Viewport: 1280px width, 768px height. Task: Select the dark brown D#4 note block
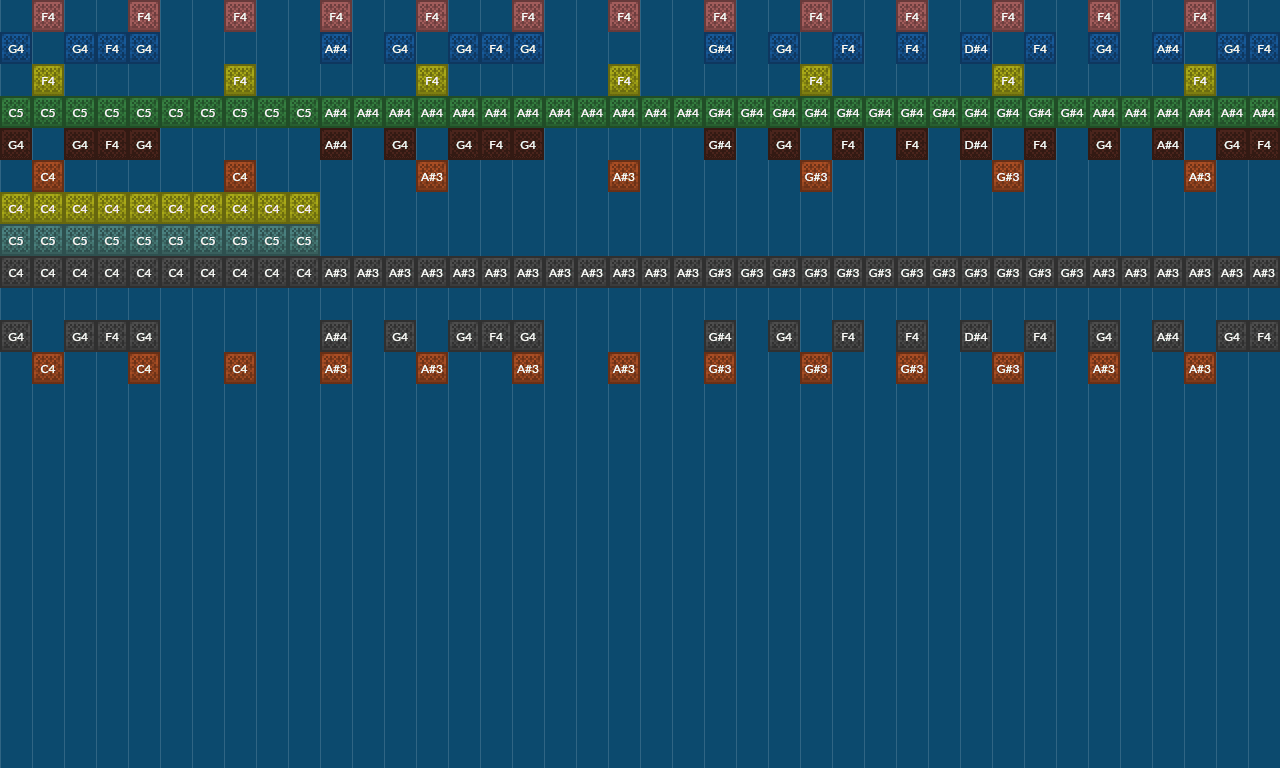click(976, 144)
